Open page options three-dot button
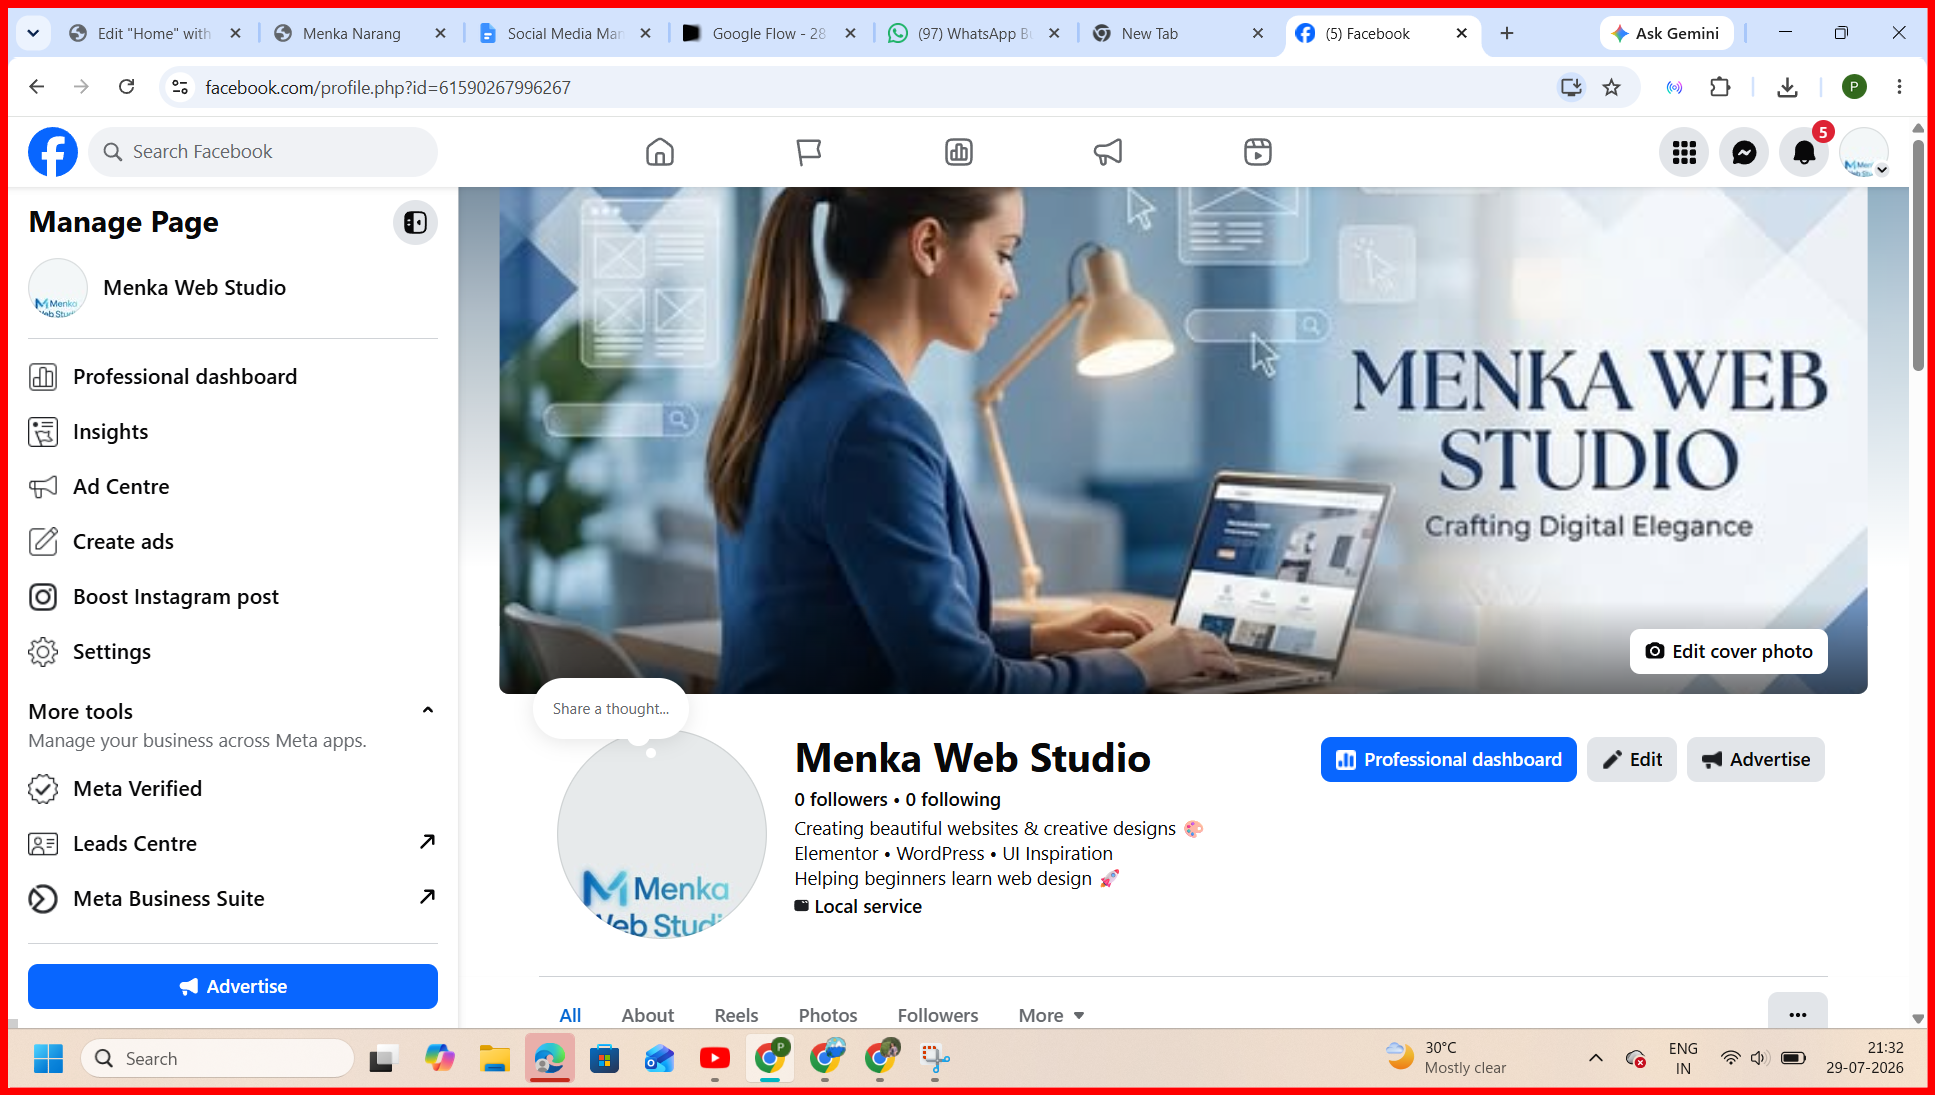The height and width of the screenshot is (1095, 1935). click(x=1798, y=1012)
